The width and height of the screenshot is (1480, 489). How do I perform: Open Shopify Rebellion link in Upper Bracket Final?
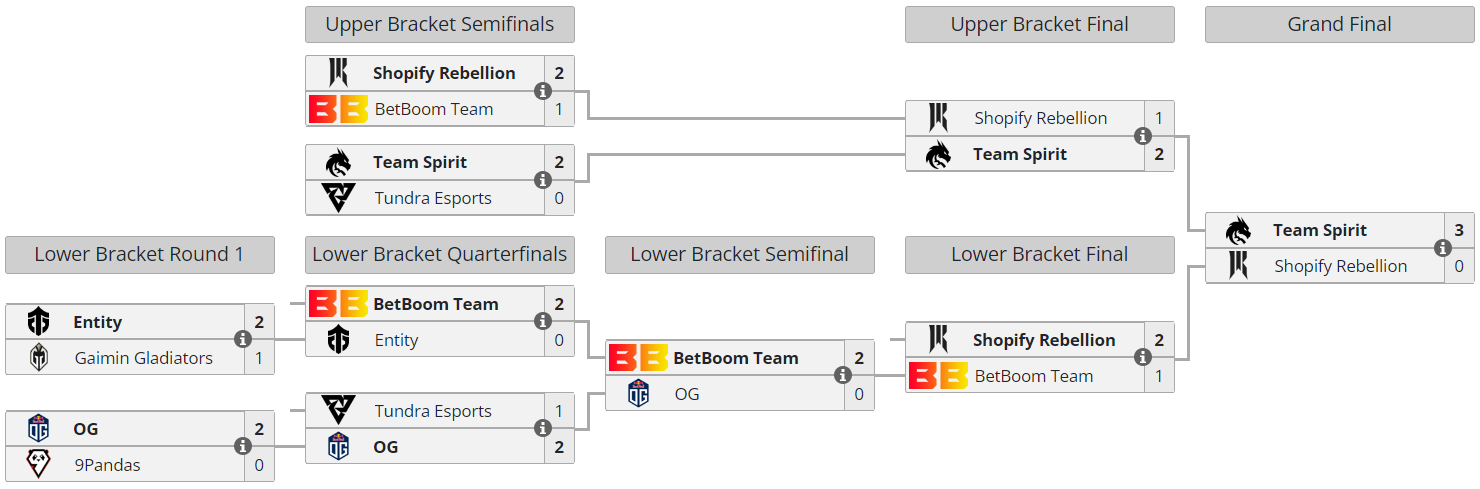tap(1040, 118)
